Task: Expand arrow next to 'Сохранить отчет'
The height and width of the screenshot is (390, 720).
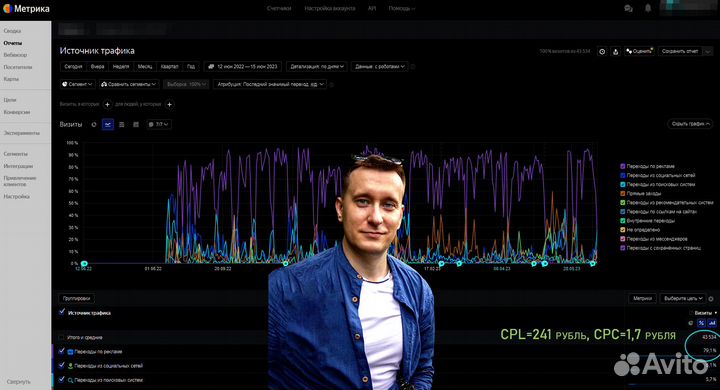Action: pyautogui.click(x=709, y=51)
